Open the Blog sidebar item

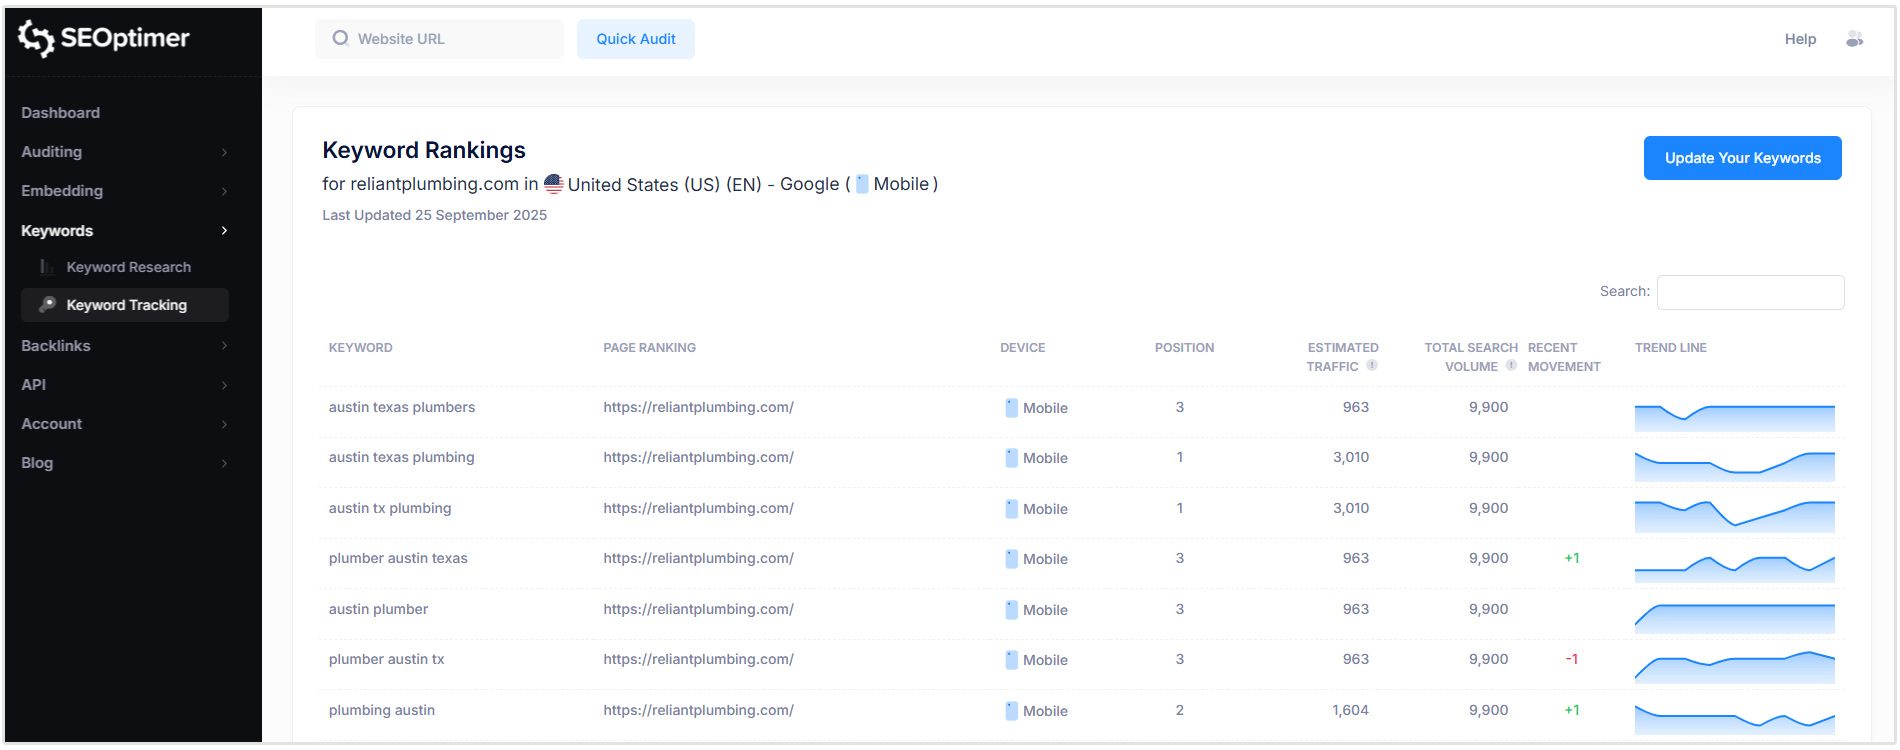[x=38, y=463]
